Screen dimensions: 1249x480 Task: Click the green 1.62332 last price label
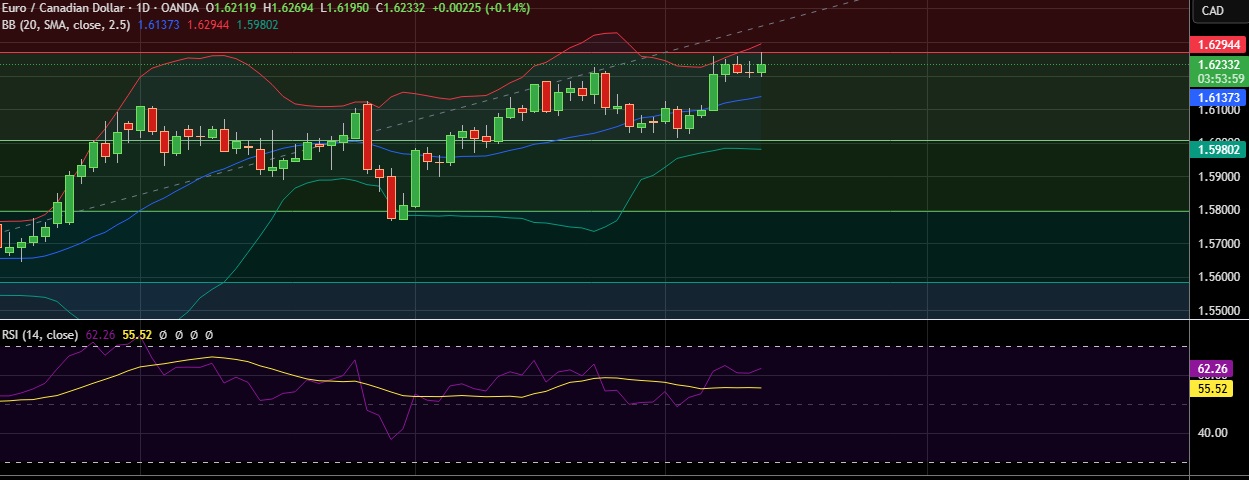click(x=1218, y=65)
